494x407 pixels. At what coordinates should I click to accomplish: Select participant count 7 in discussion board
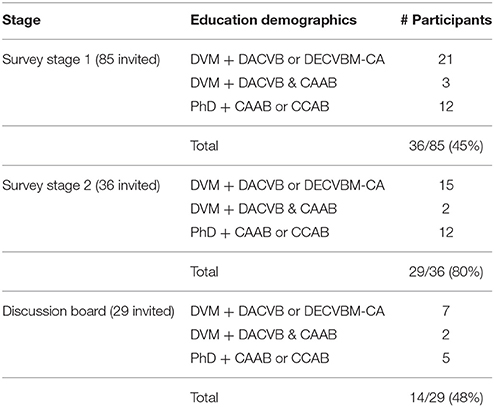click(x=446, y=311)
